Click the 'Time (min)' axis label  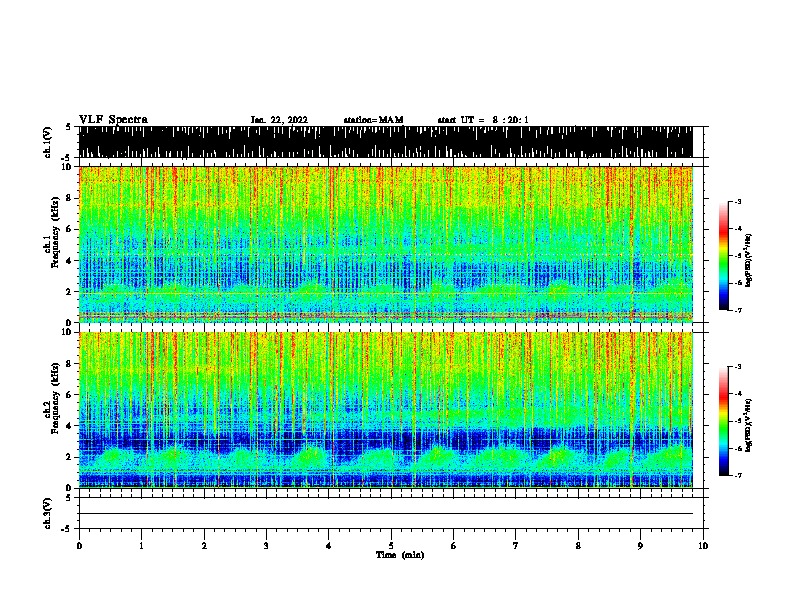point(400,555)
